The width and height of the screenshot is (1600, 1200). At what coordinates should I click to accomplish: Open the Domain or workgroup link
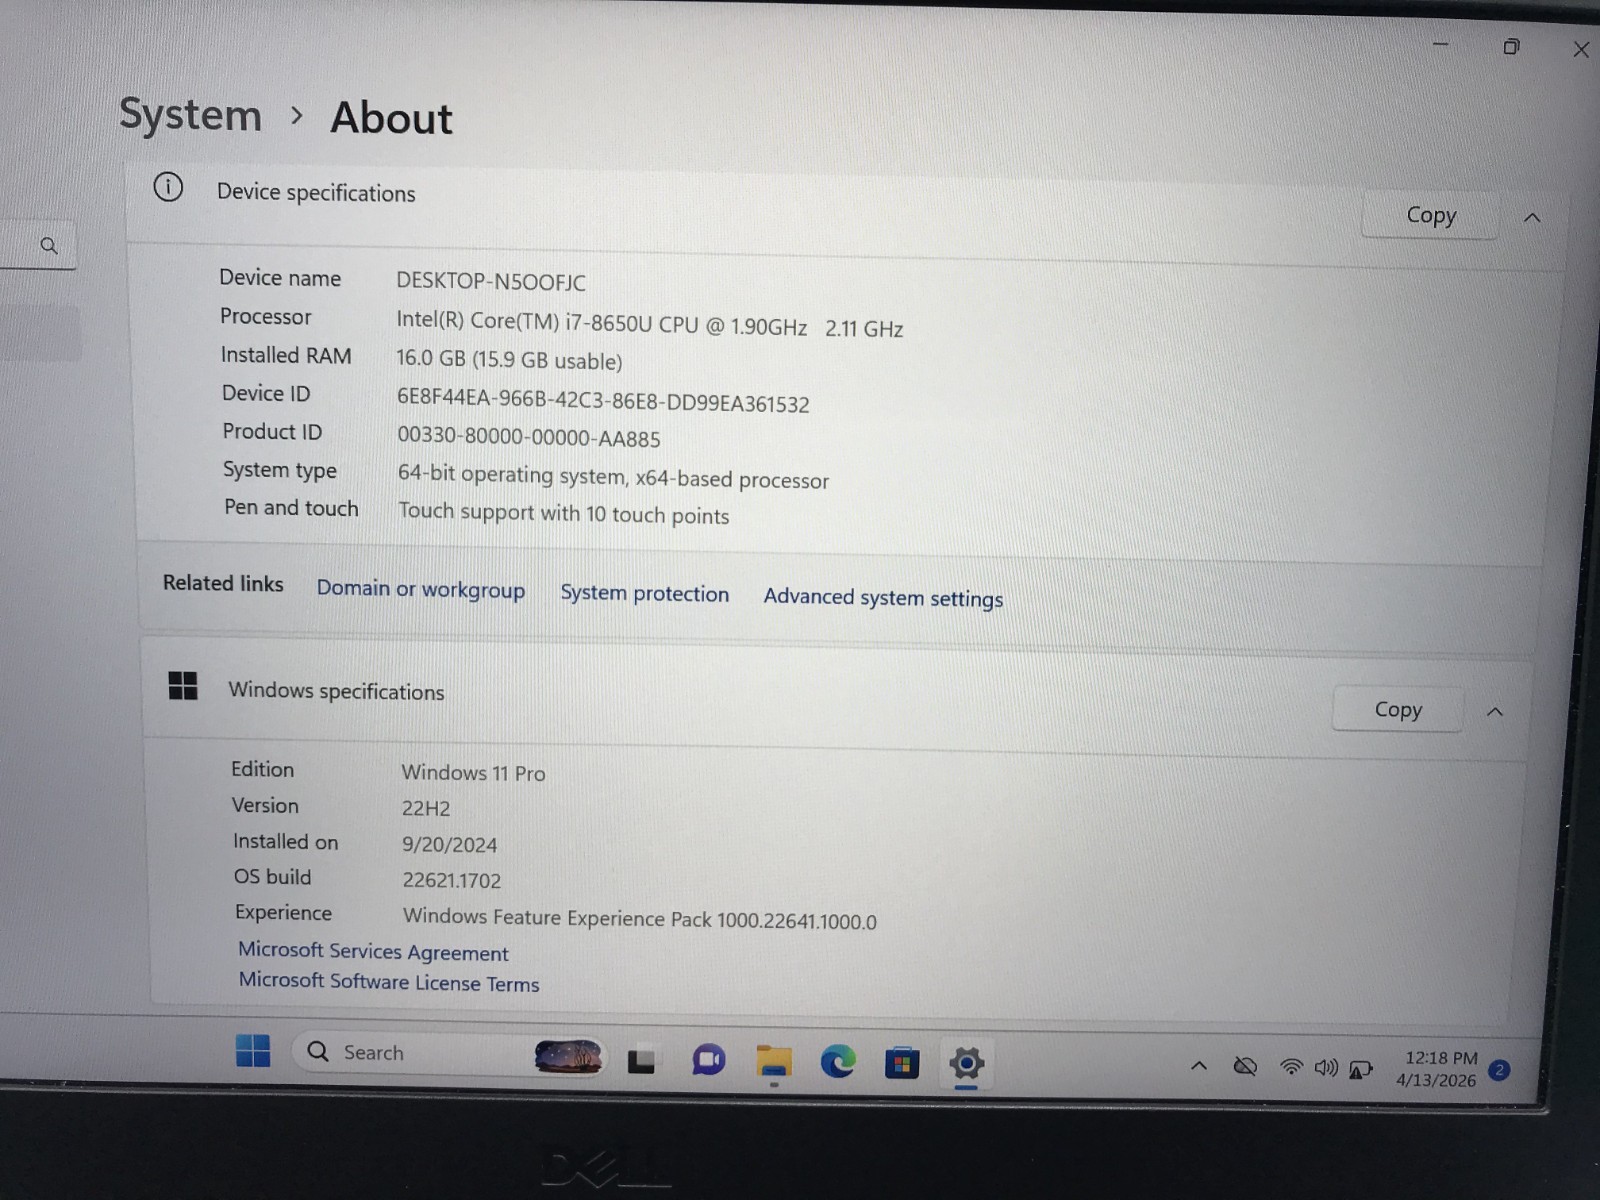pos(421,589)
